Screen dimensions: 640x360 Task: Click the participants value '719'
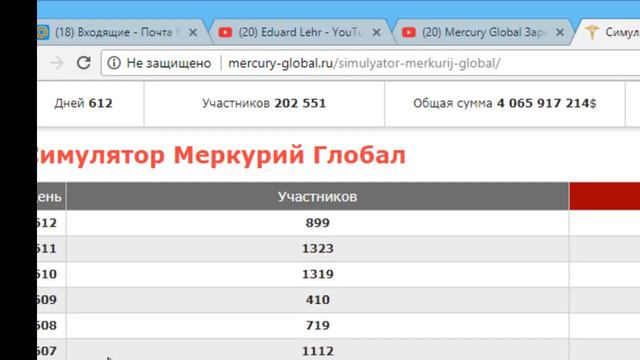[x=318, y=326]
